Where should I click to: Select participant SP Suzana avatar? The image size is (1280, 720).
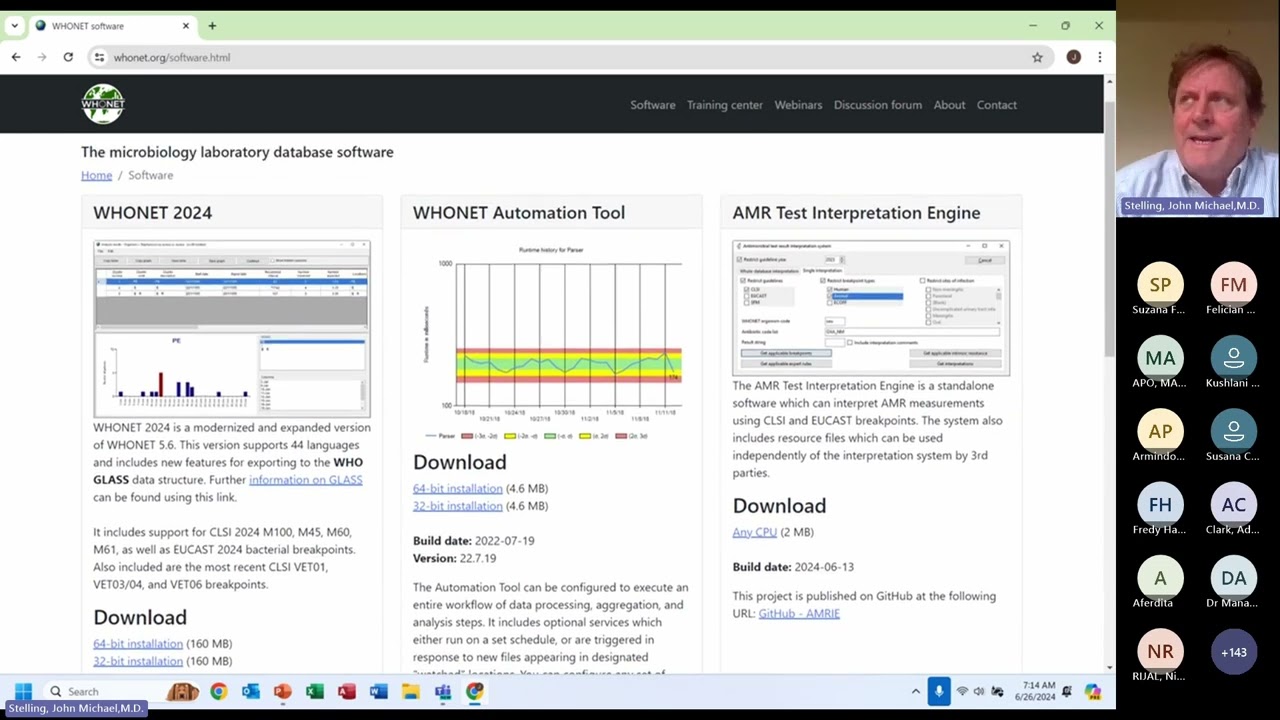[x=1160, y=285]
